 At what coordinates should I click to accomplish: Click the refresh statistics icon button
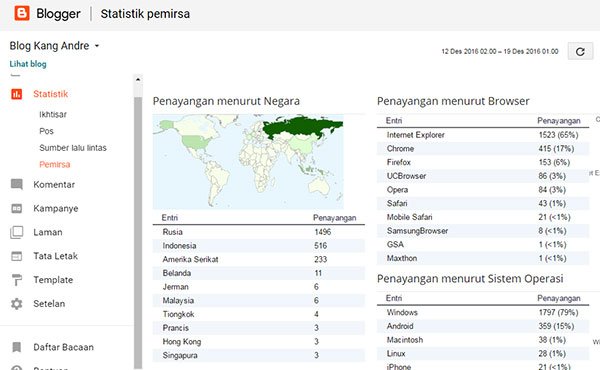(580, 51)
